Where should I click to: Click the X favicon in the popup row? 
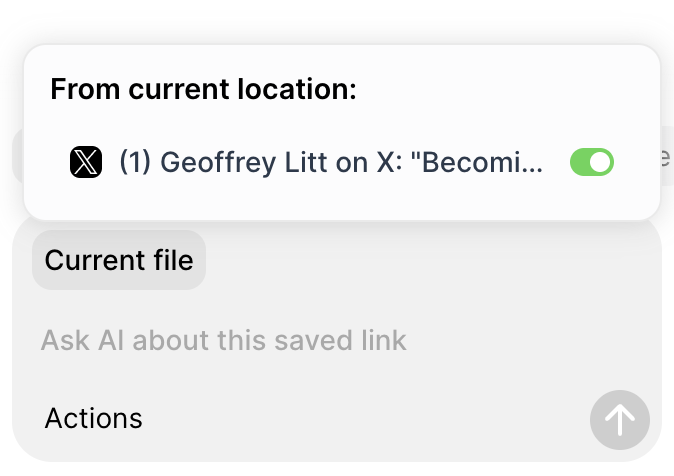click(86, 162)
